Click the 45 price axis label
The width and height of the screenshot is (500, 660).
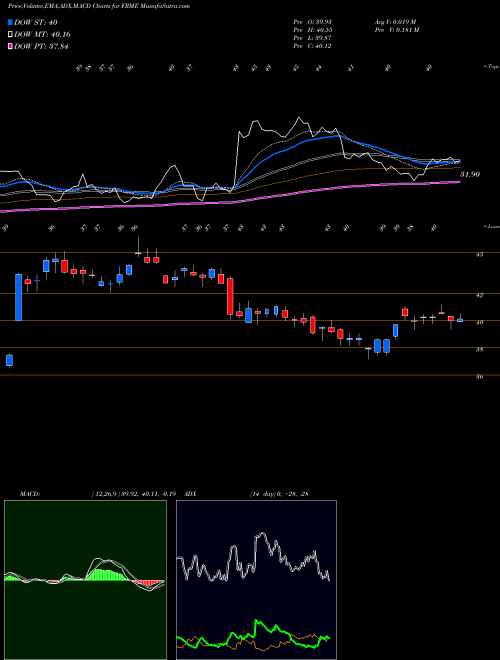click(478, 254)
